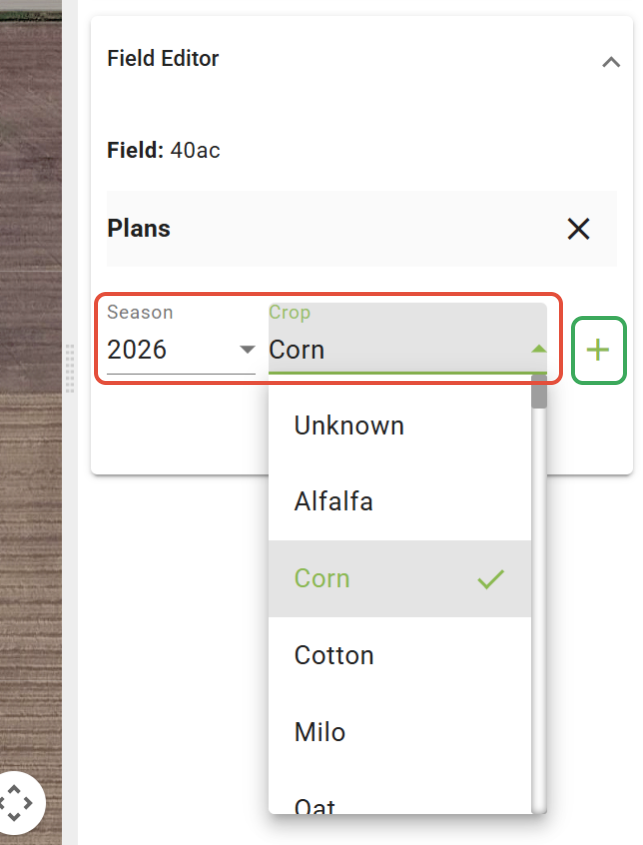Click the satellite field map imagery
Viewport: 643px width, 845px height.
[30, 400]
